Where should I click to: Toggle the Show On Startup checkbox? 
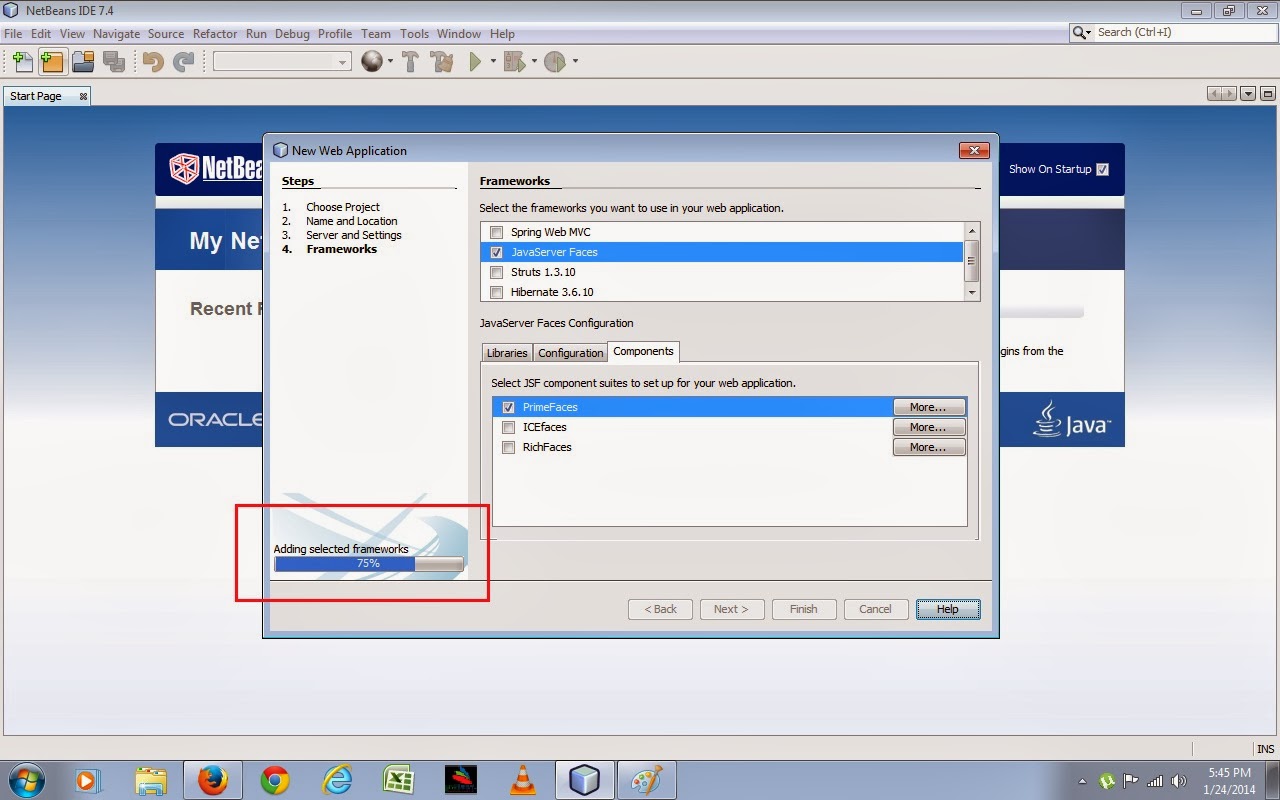click(x=1102, y=169)
